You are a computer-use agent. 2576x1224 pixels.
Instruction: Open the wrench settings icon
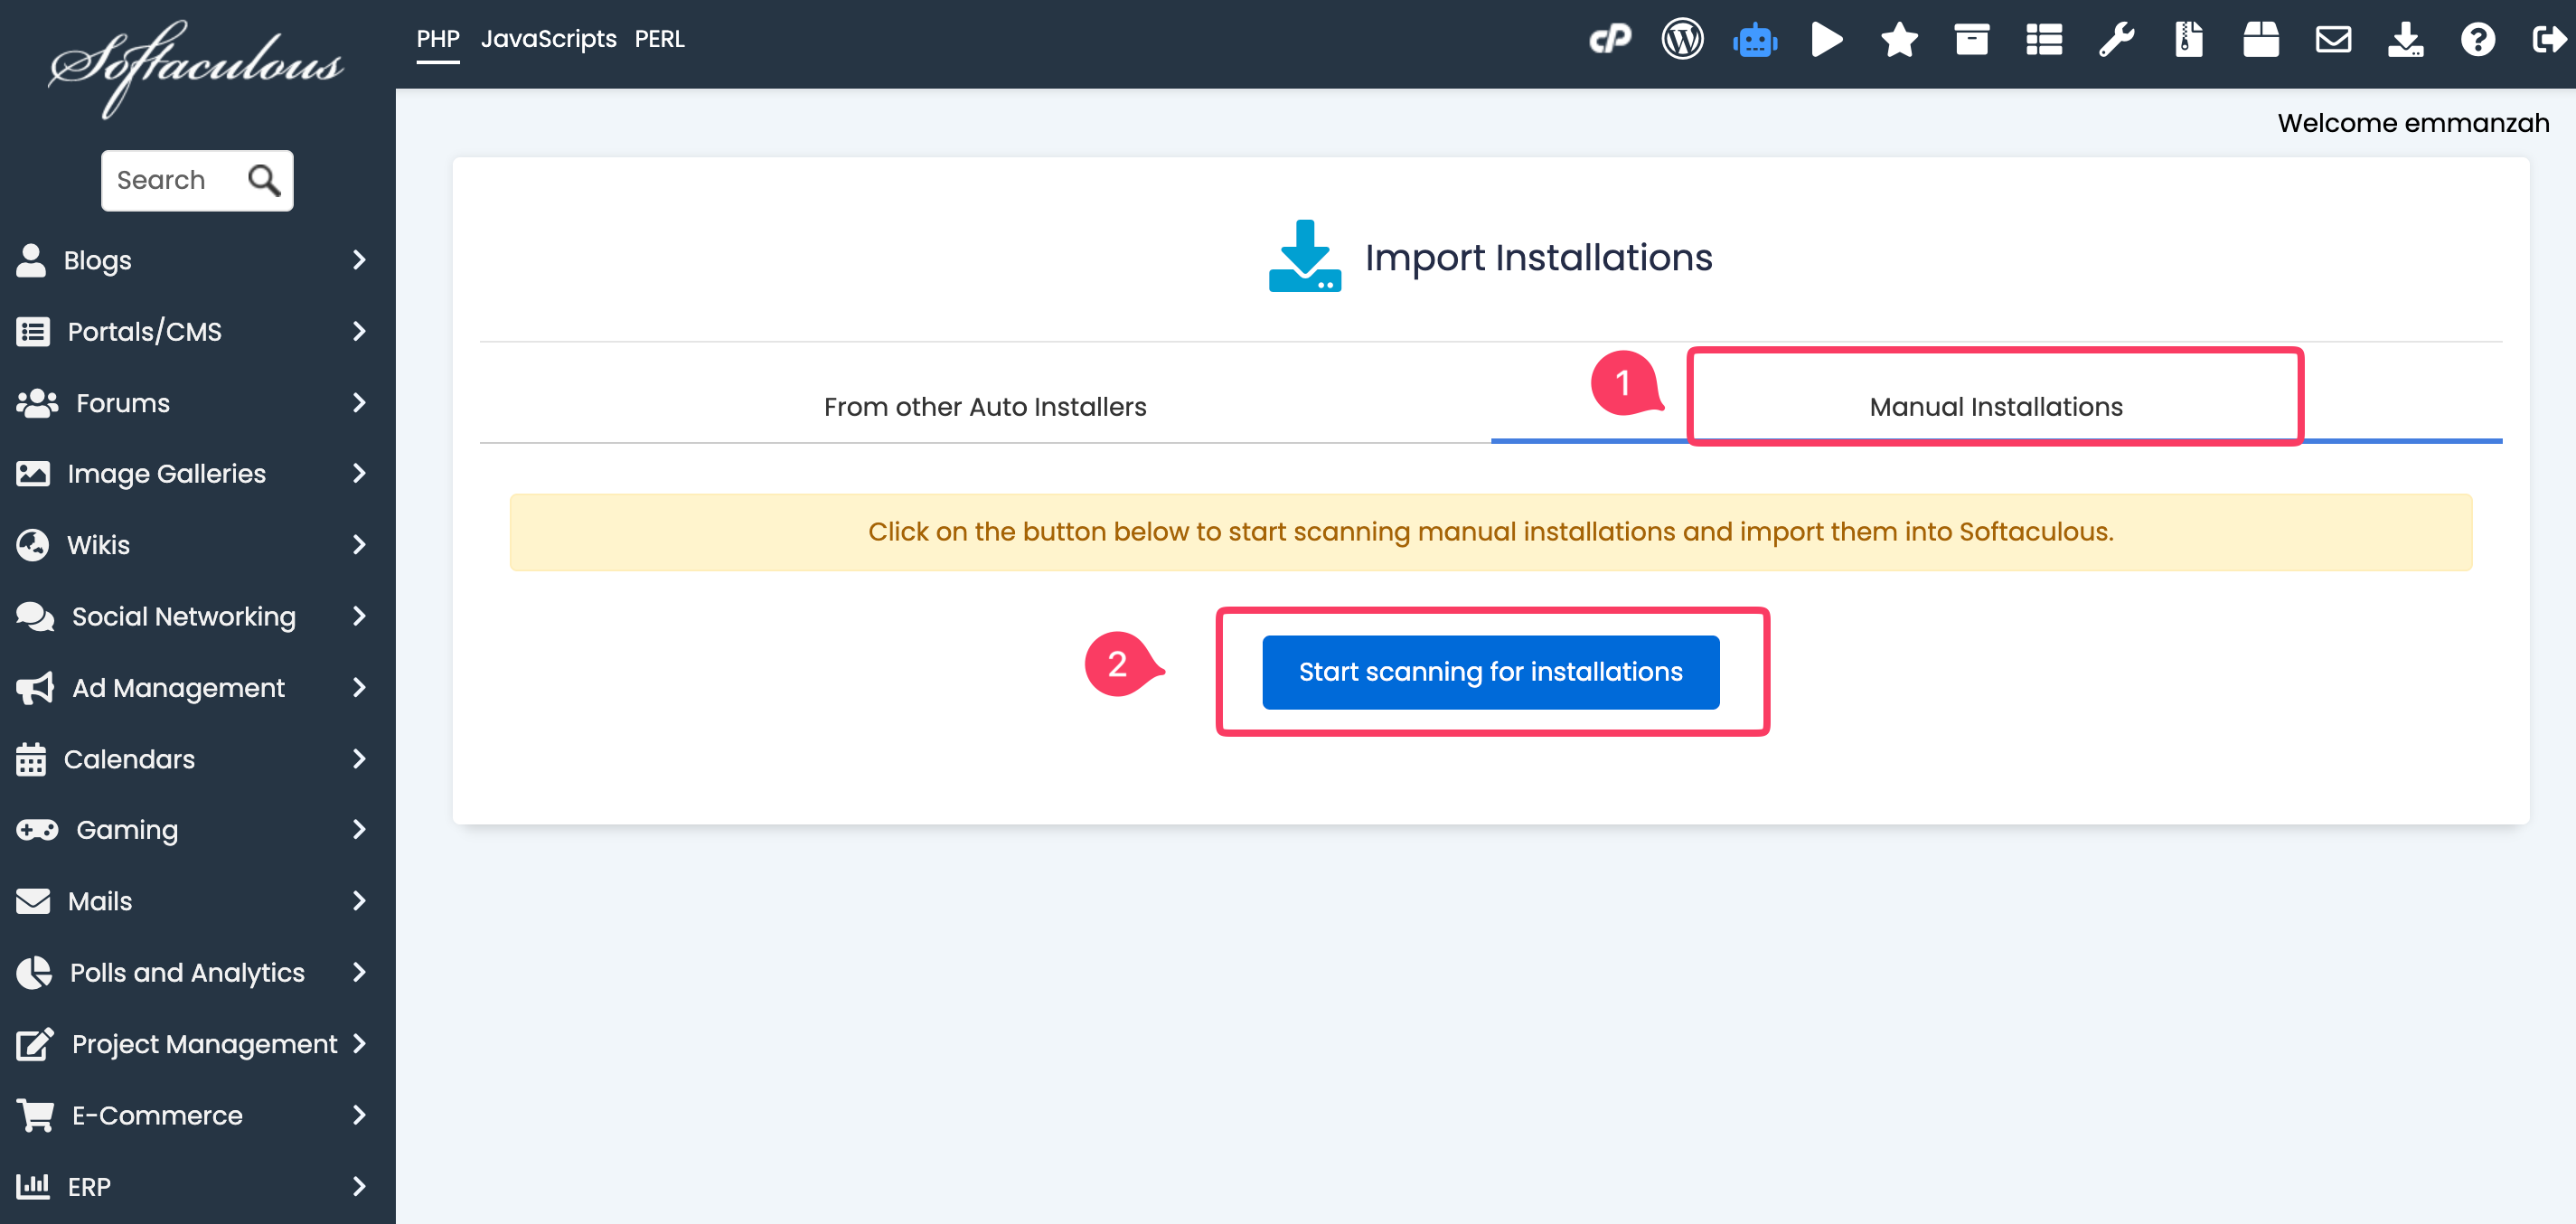(2116, 40)
